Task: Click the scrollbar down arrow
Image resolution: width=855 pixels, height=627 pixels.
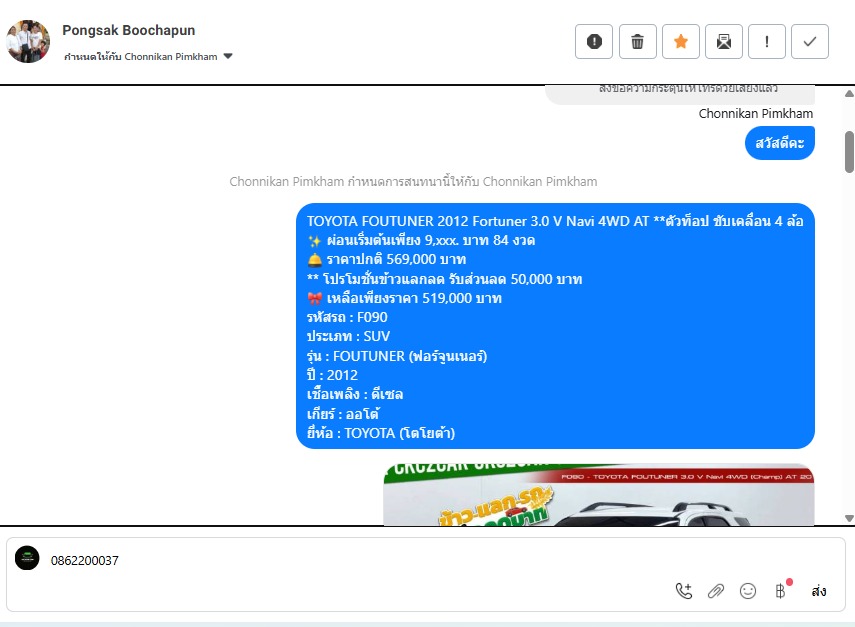Action: pos(849,518)
